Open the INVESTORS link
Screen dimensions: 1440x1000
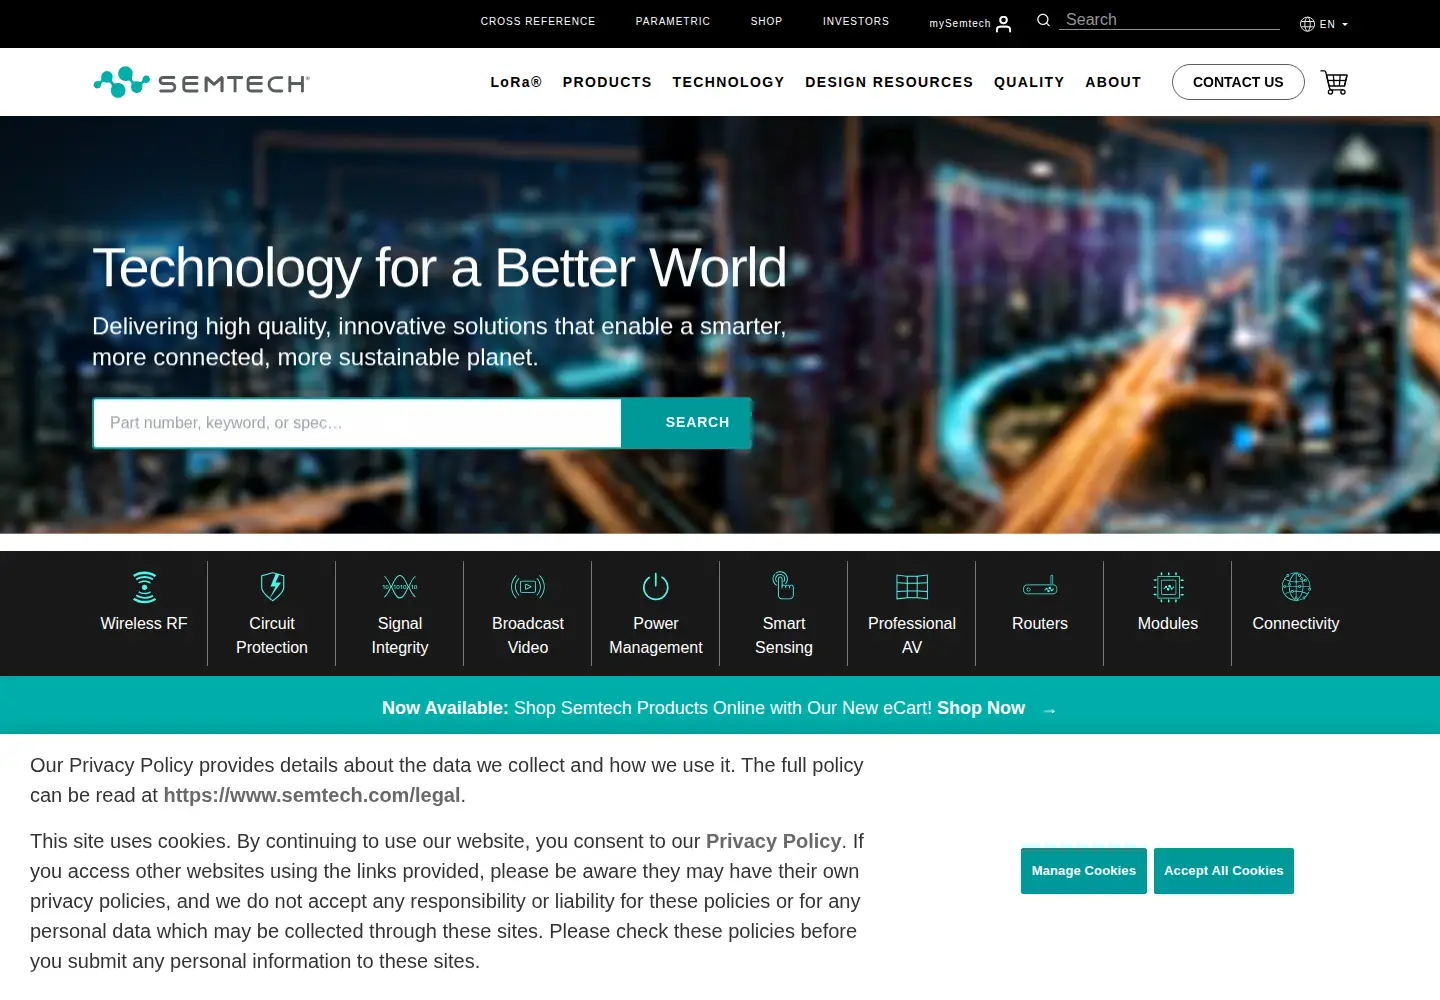click(856, 21)
